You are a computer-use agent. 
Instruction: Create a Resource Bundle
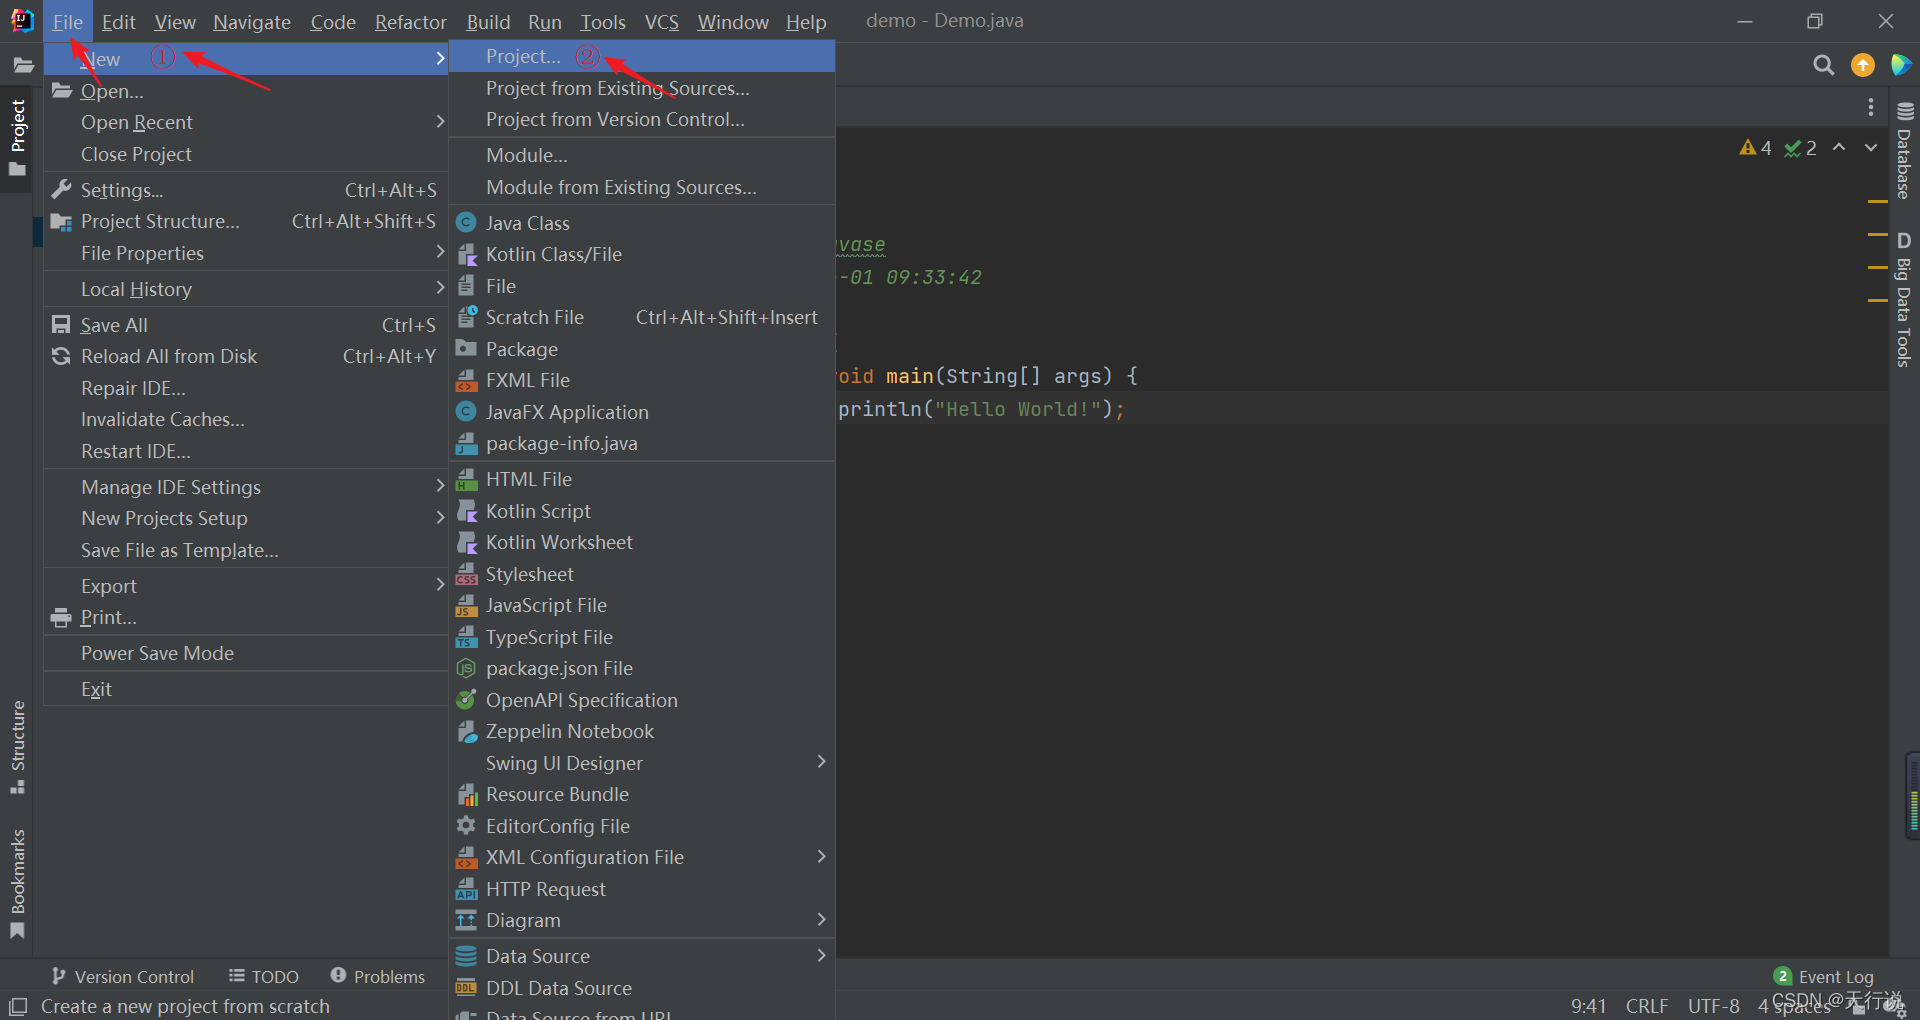(642, 794)
